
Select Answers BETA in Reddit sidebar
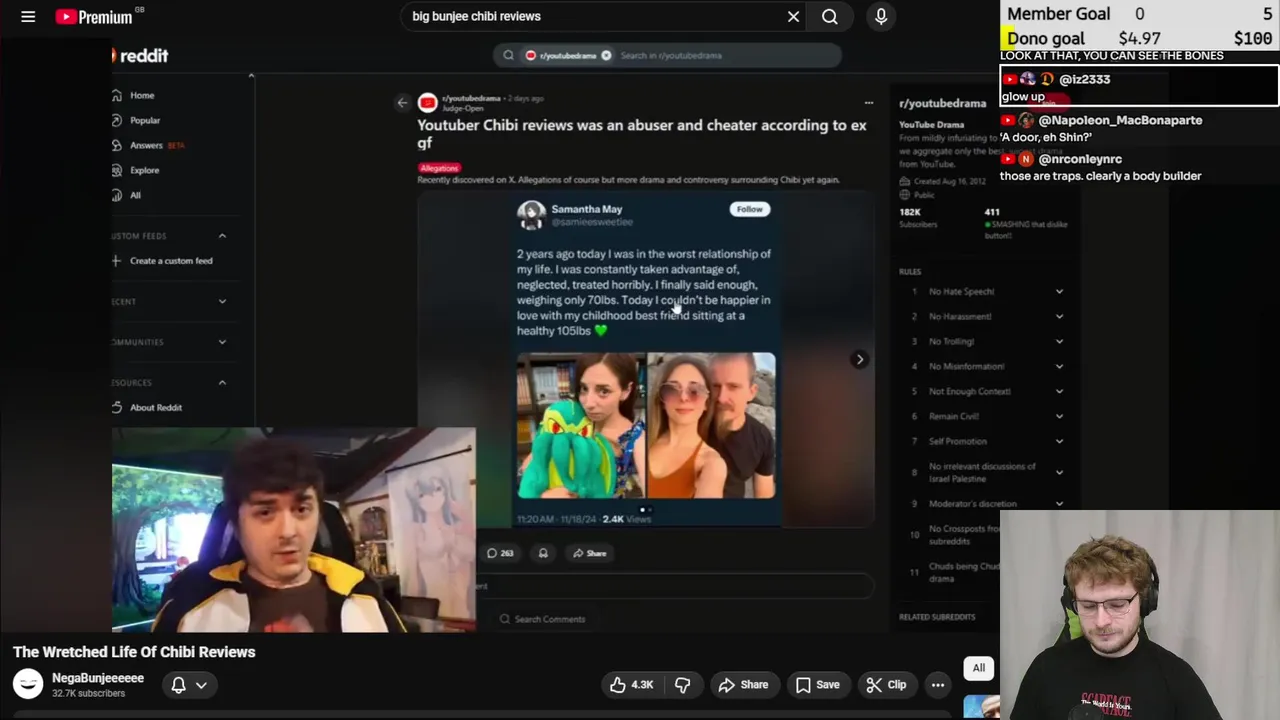[148, 145]
